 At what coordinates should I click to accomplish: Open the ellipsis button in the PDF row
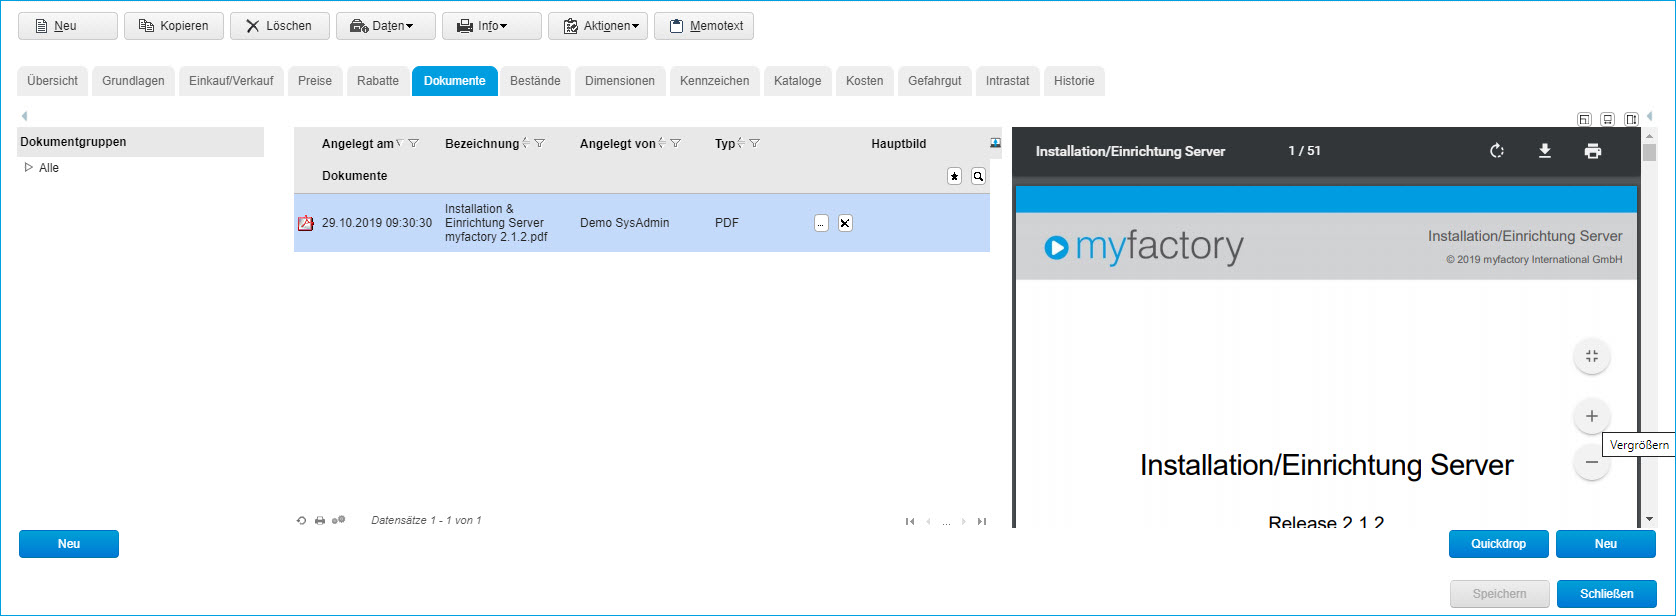821,223
